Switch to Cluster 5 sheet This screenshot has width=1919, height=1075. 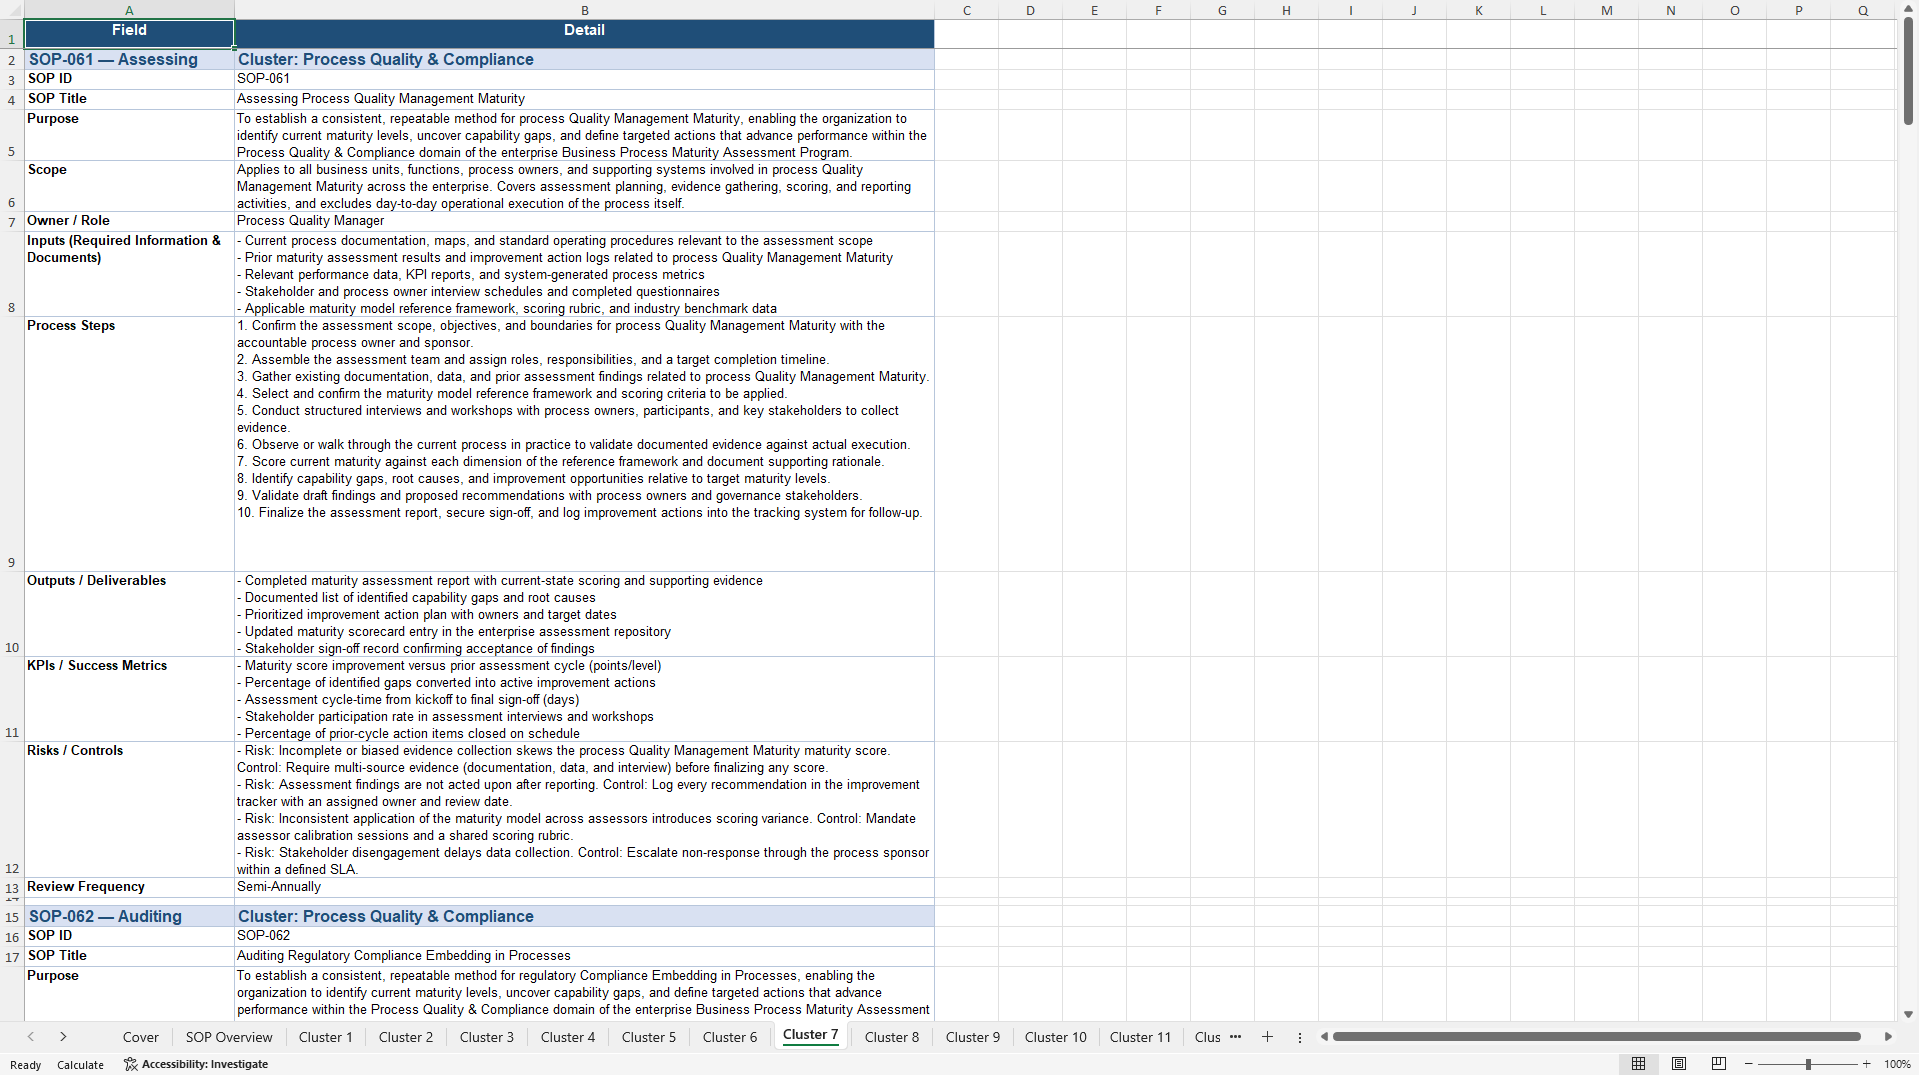click(x=649, y=1037)
